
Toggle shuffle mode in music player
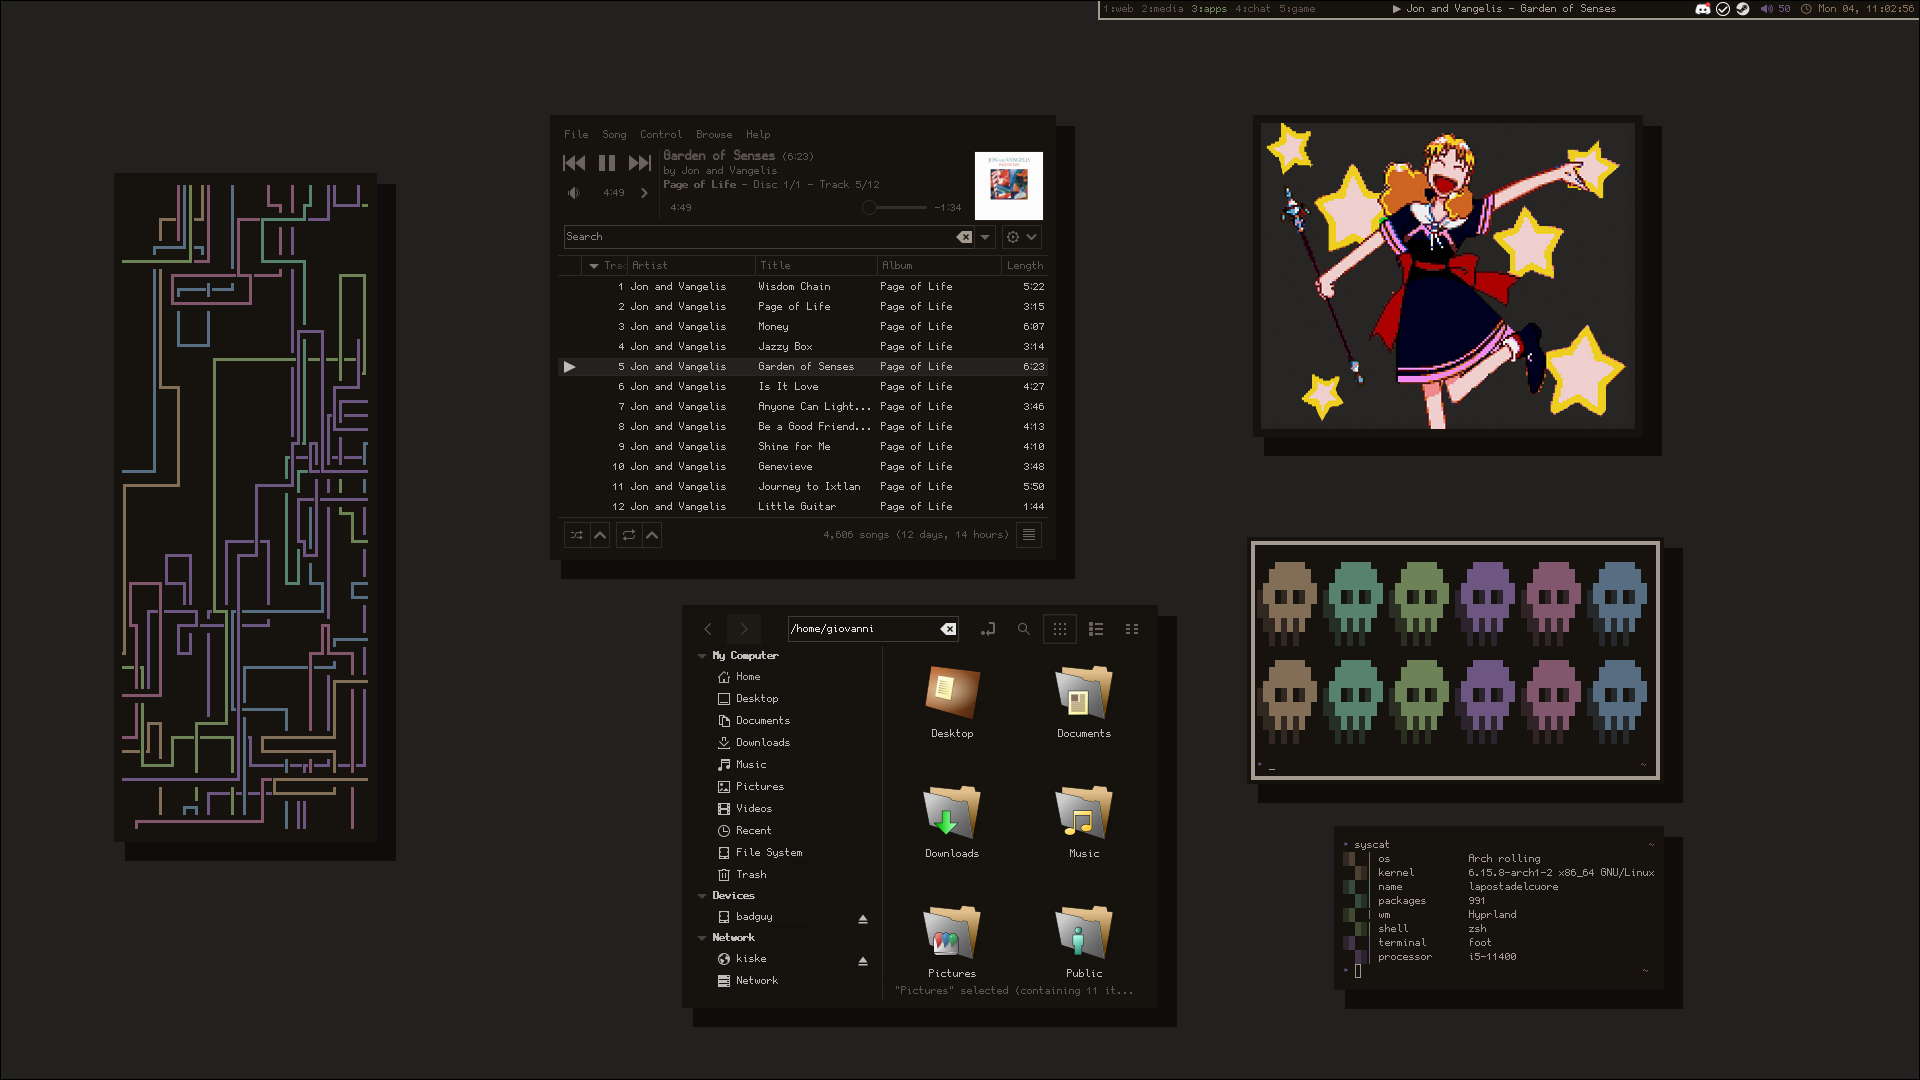577,535
